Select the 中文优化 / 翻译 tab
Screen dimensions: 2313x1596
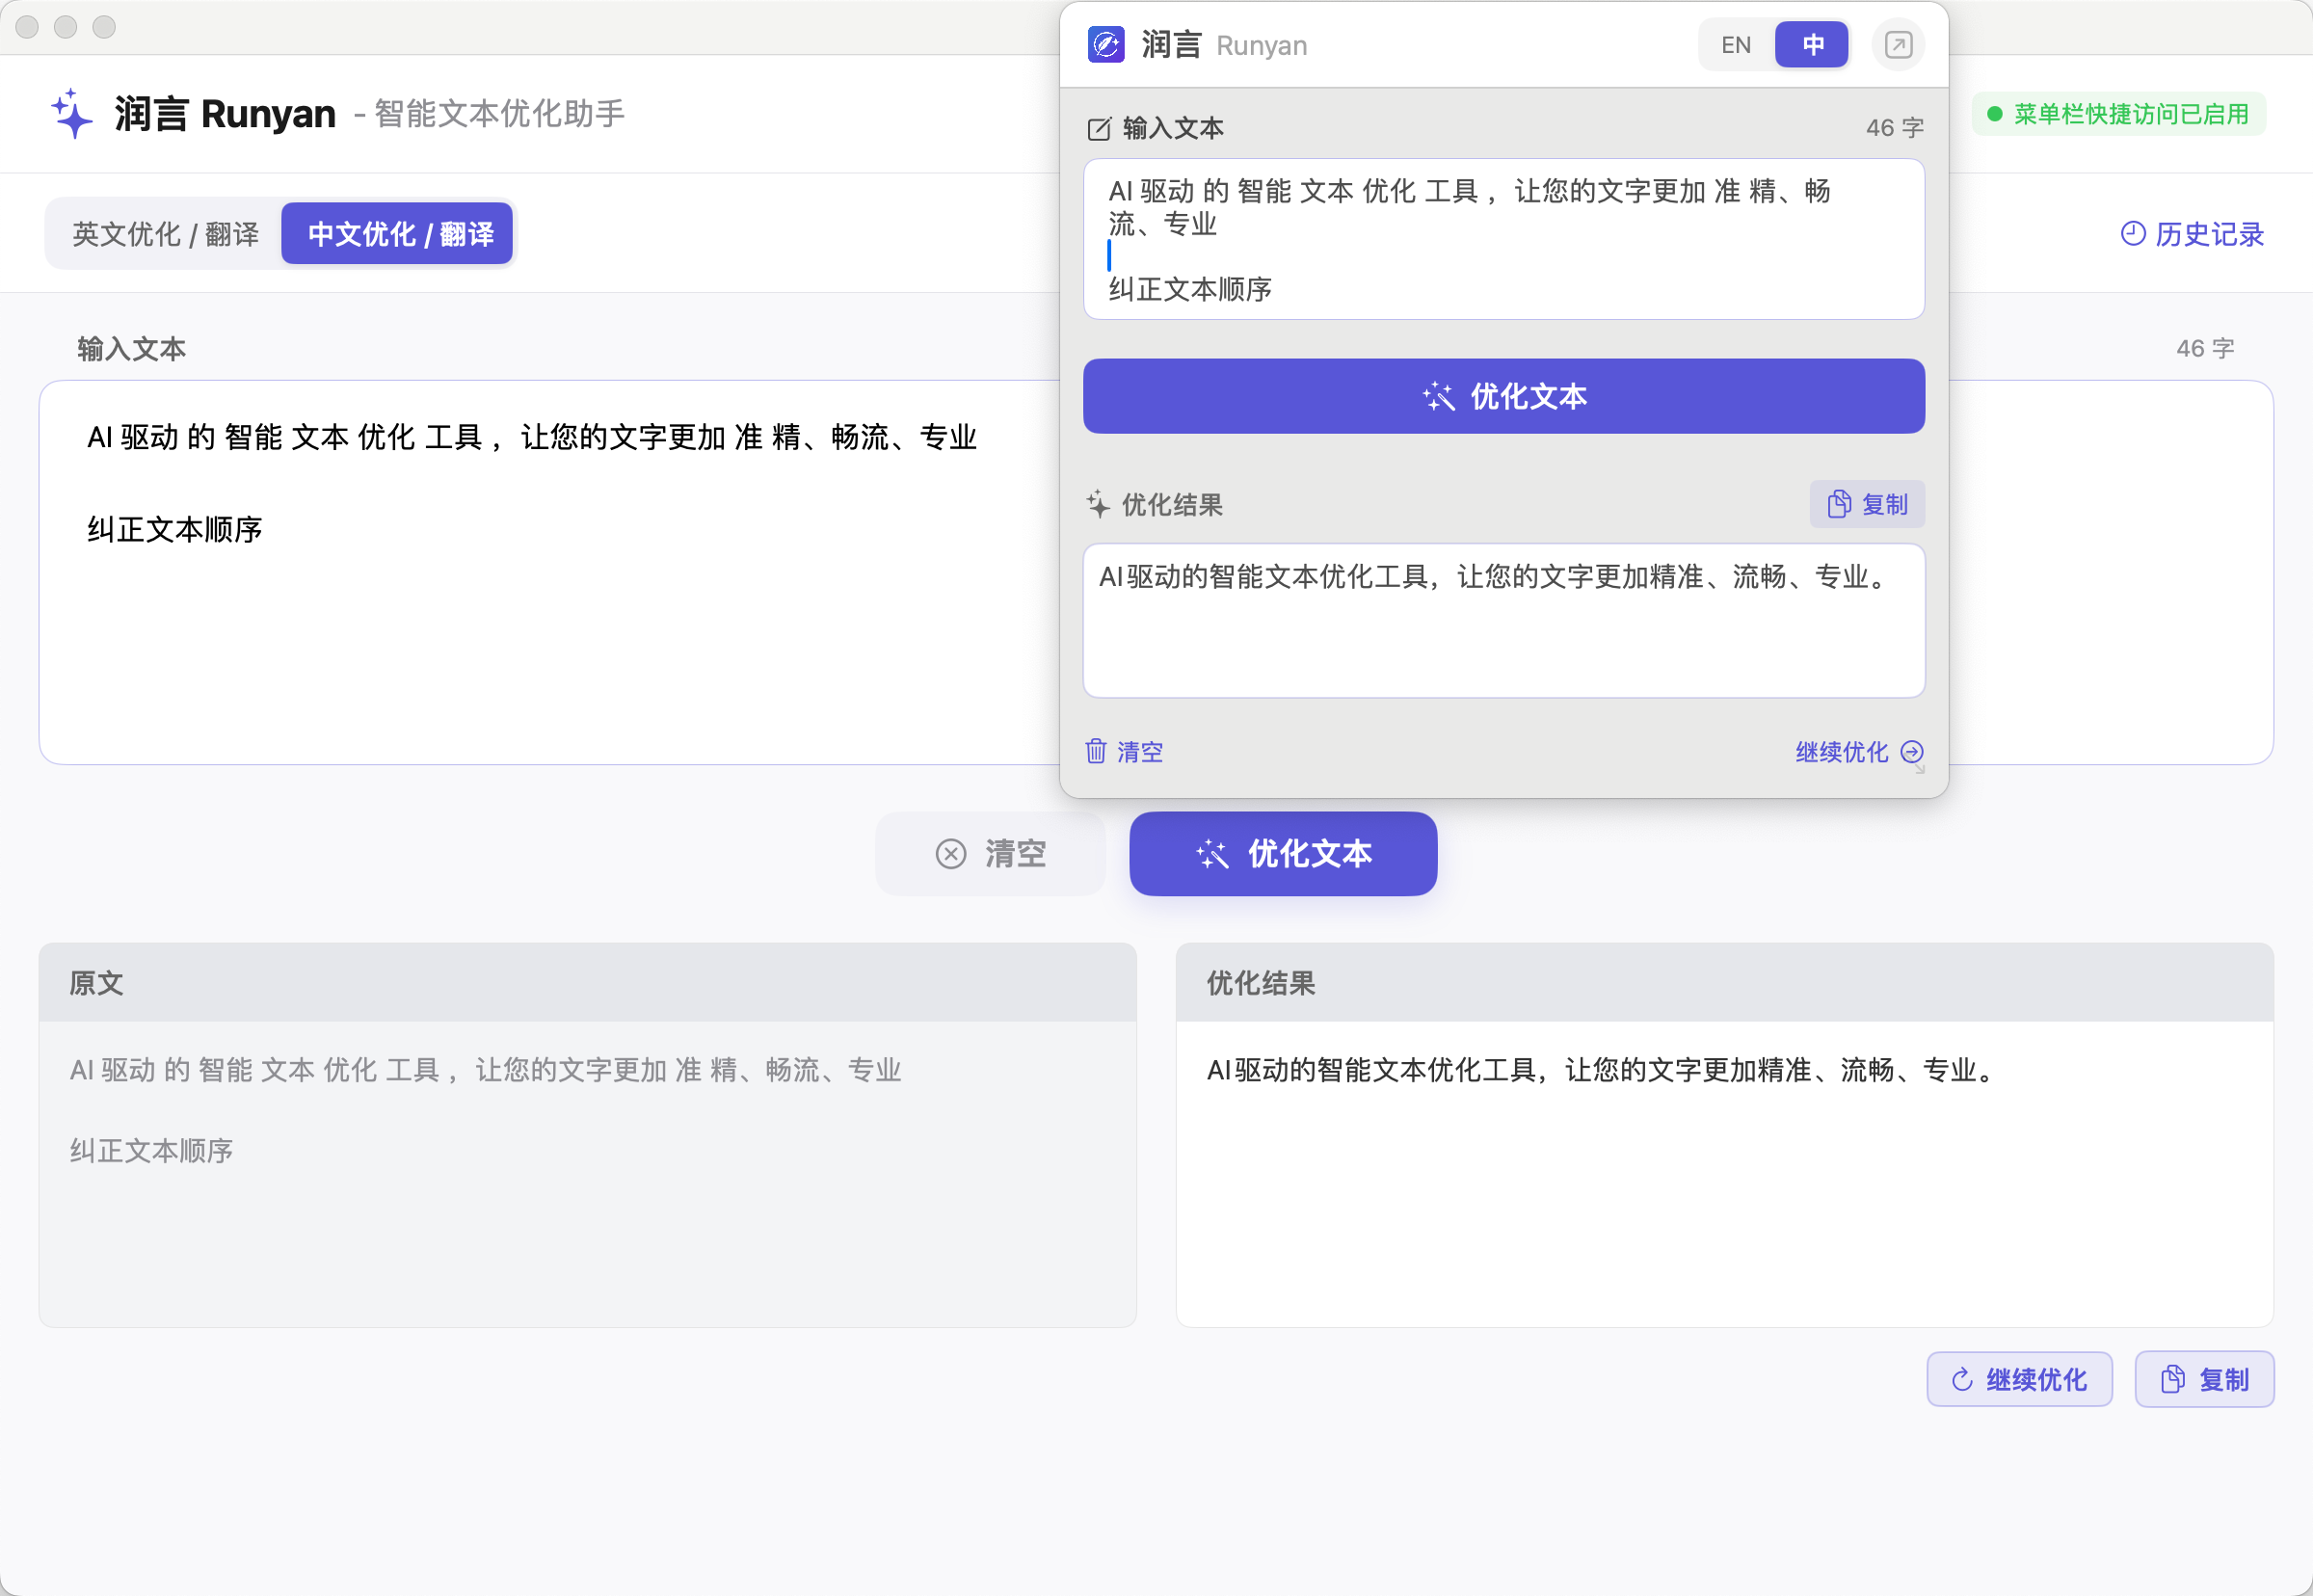click(399, 234)
